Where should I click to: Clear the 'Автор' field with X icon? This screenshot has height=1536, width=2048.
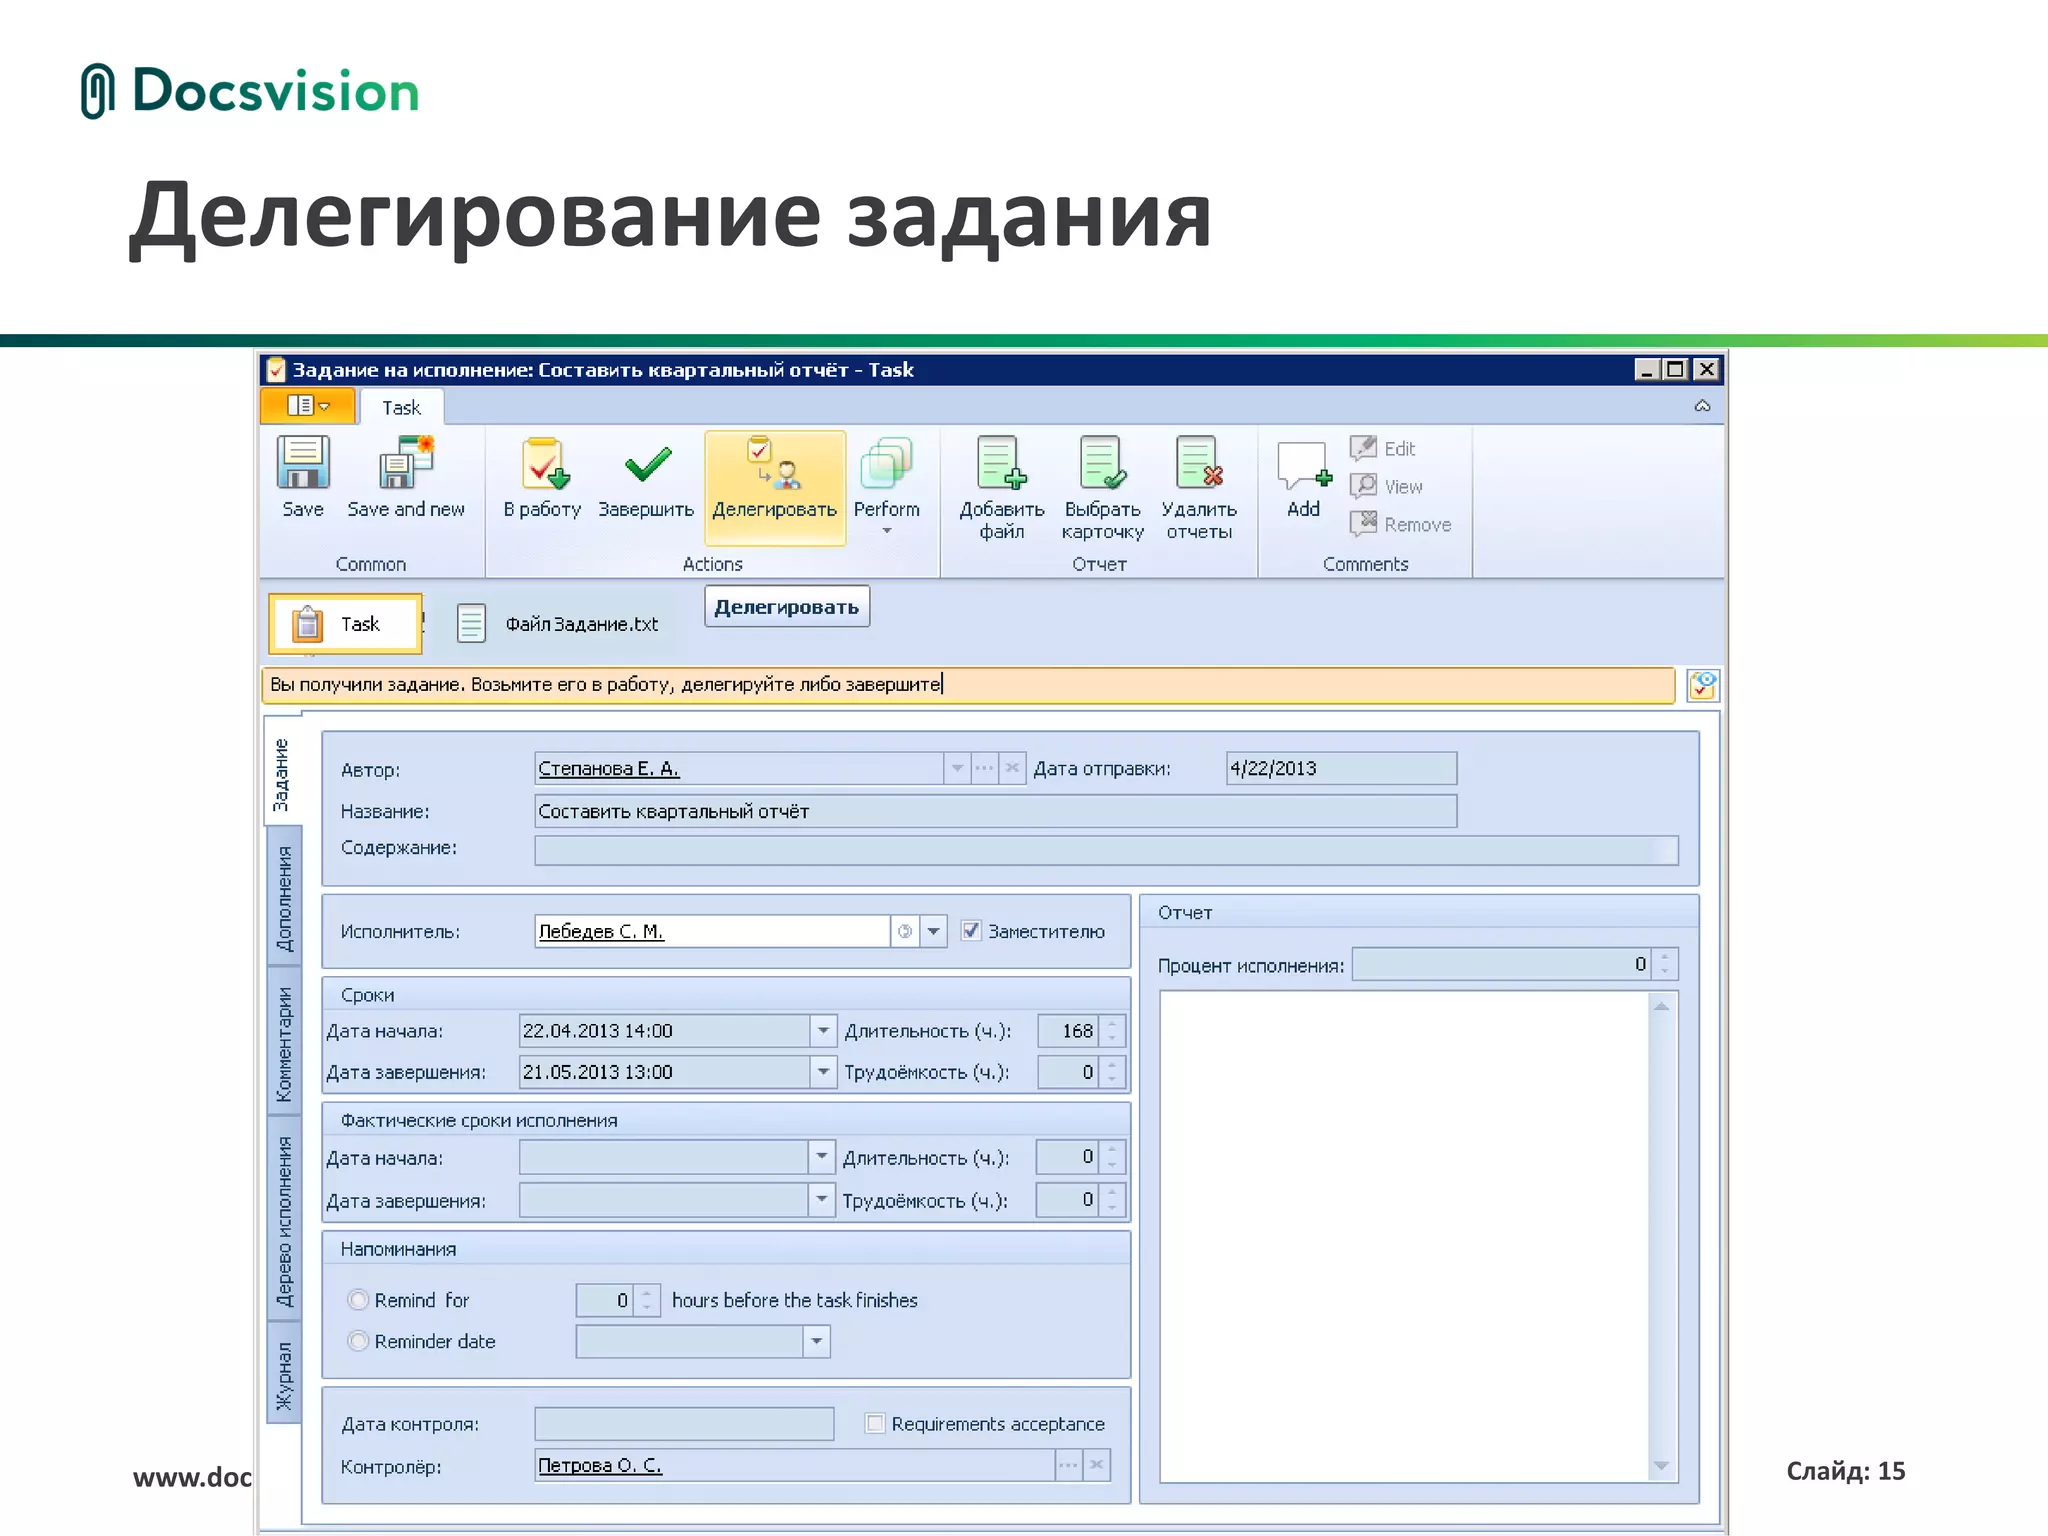tap(1012, 768)
